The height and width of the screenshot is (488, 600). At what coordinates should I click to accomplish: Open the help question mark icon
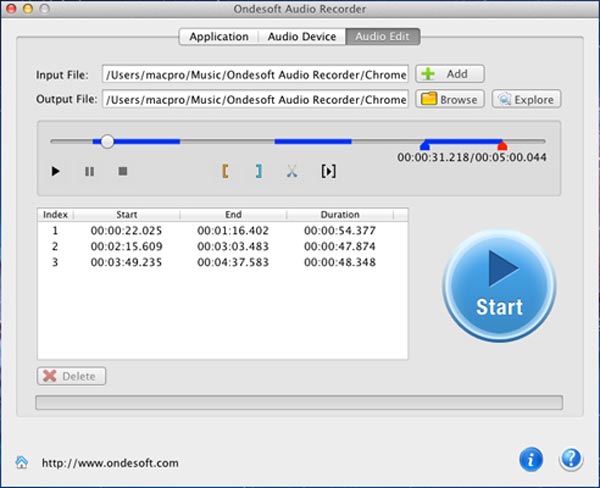click(x=571, y=459)
